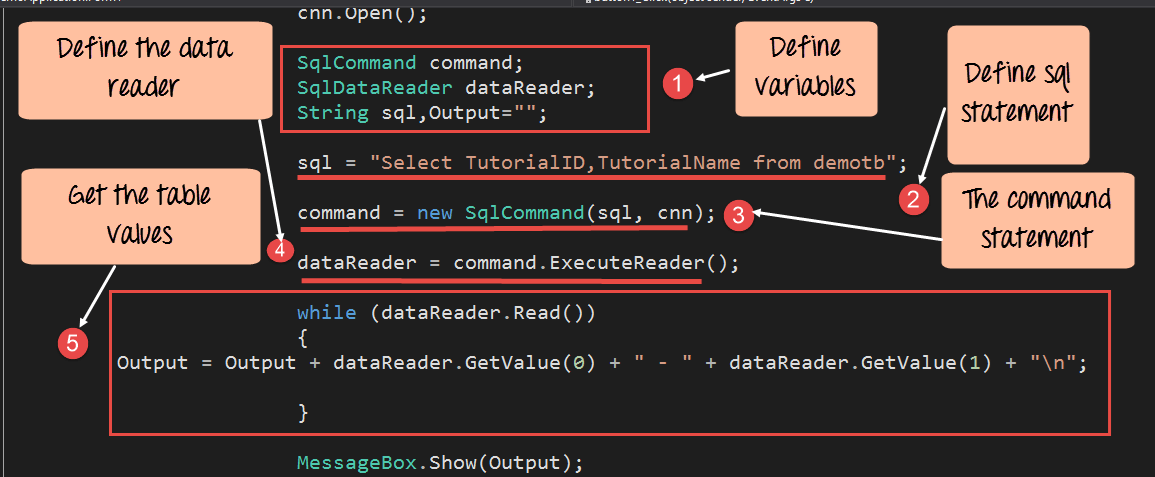Viewport: 1155px width, 477px height.
Task: Click the 'Define Variables' callout box
Action: (806, 68)
